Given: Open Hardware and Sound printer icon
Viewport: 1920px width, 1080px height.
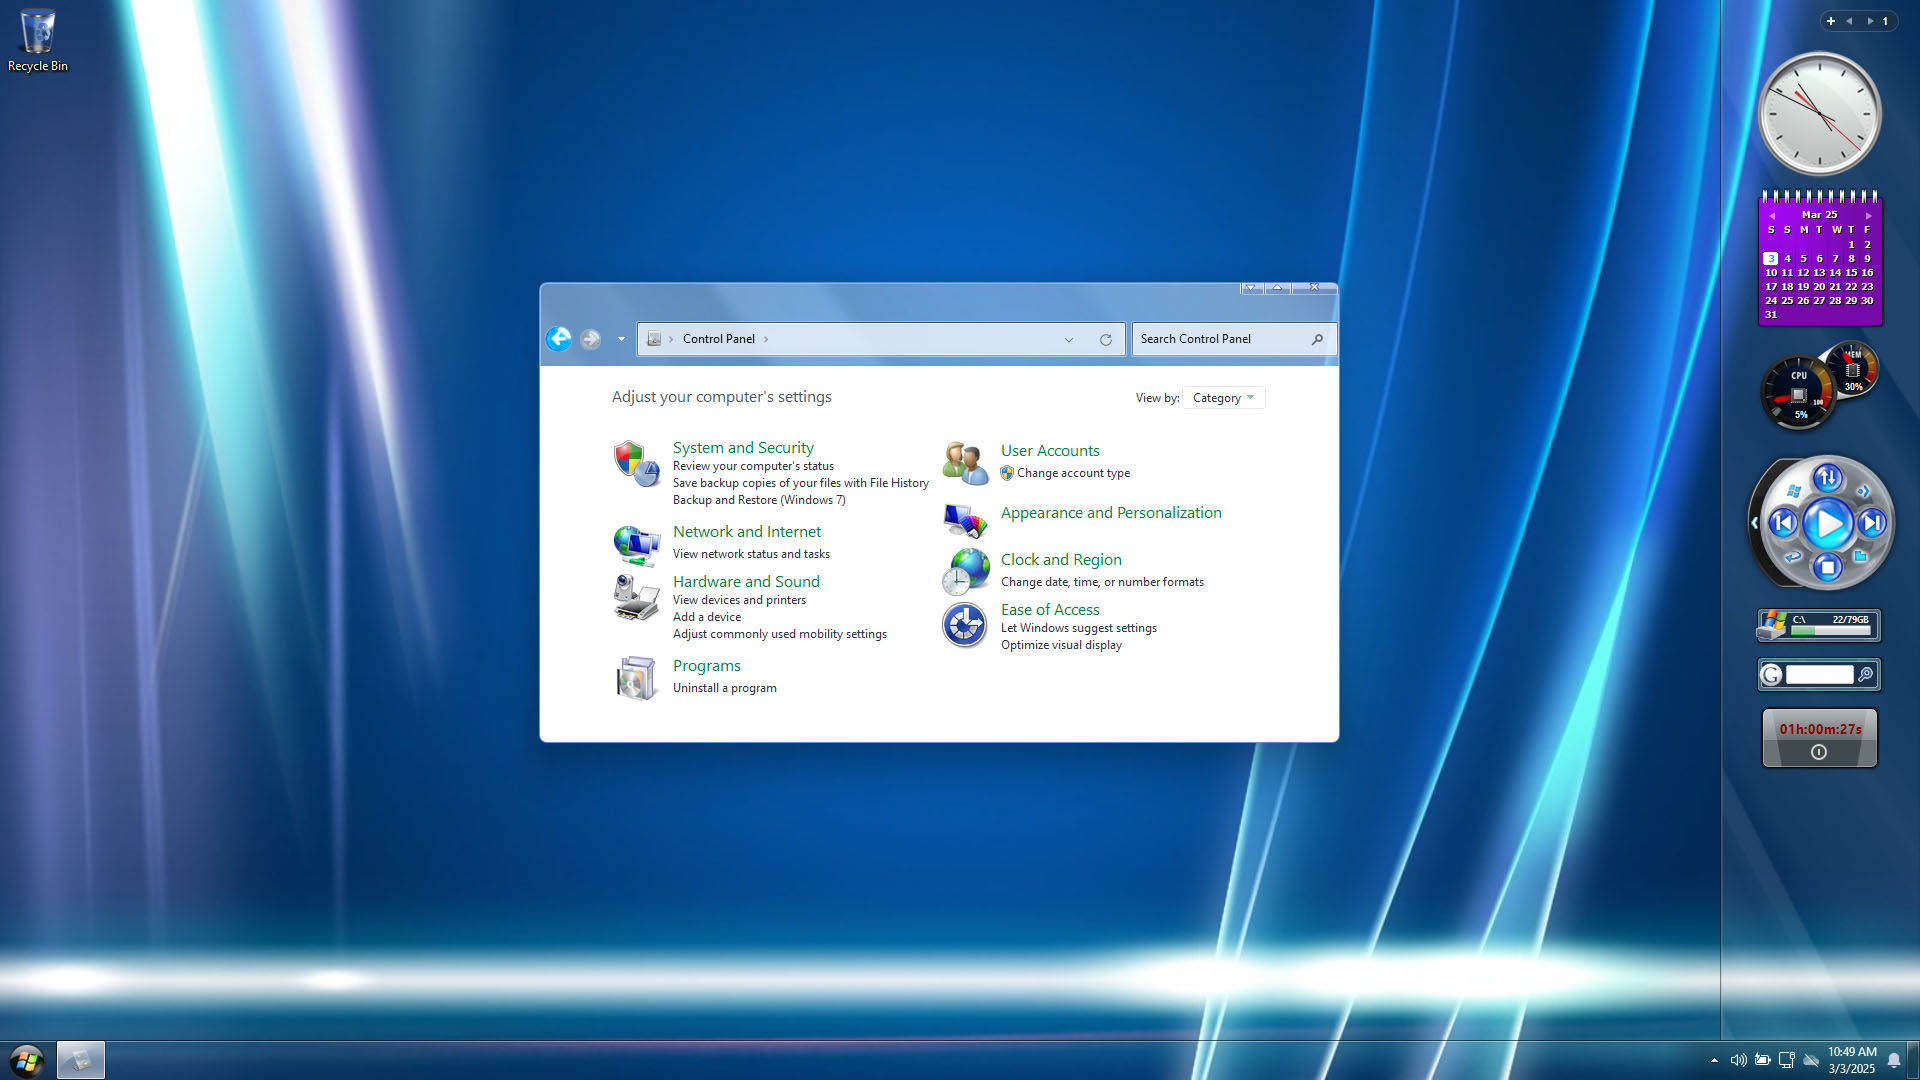Looking at the screenshot, I should tap(636, 597).
